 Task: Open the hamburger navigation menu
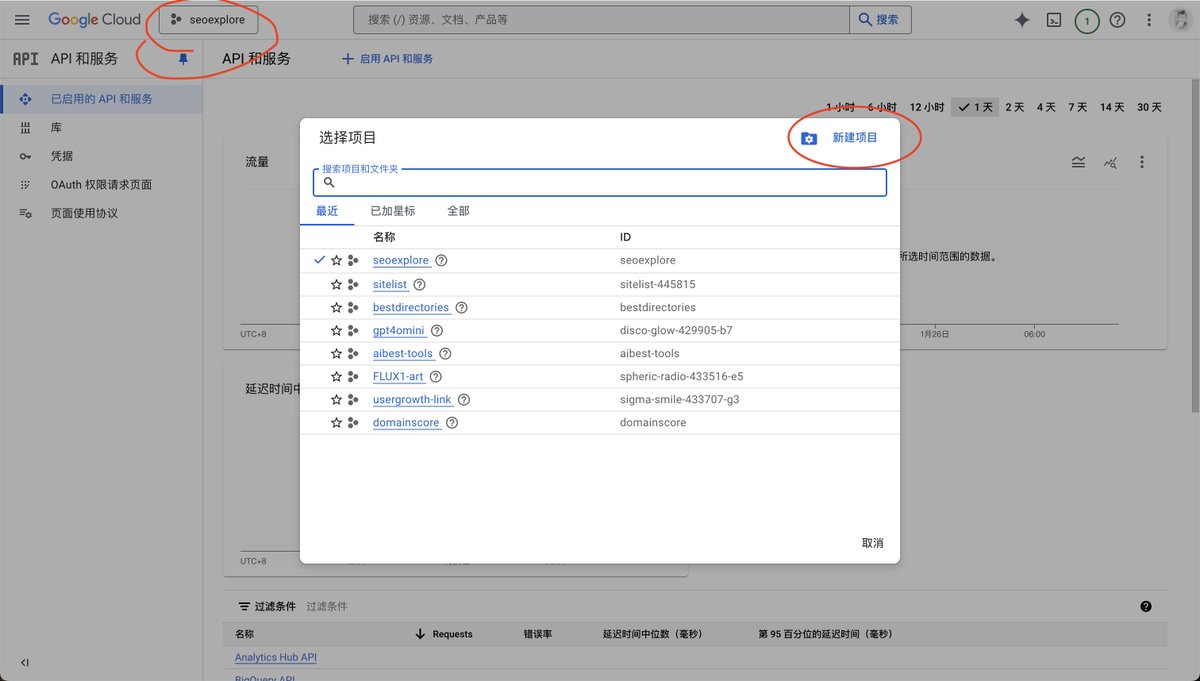point(22,20)
